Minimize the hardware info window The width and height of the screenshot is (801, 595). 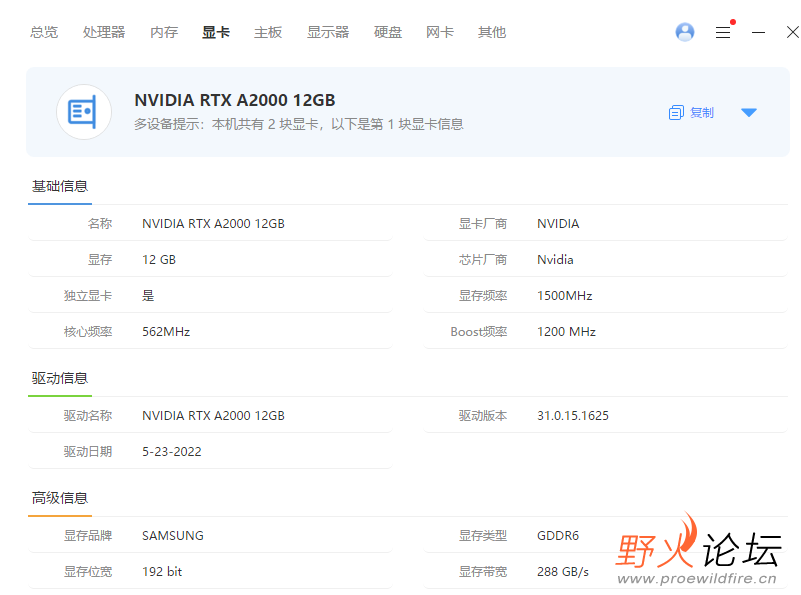[x=758, y=33]
